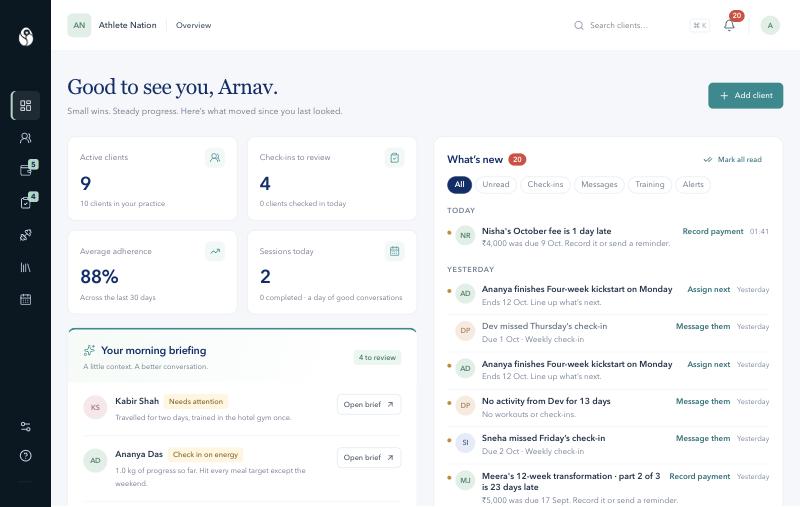Select the Alerts filter tab
Screen dimensions: 800x507
[x=693, y=185]
